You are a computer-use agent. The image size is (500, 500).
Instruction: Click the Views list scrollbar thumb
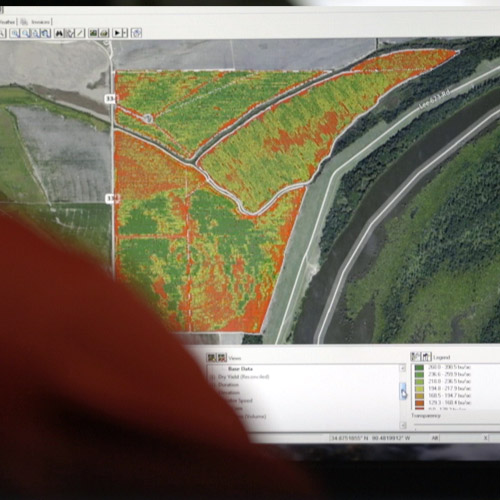pos(403,391)
